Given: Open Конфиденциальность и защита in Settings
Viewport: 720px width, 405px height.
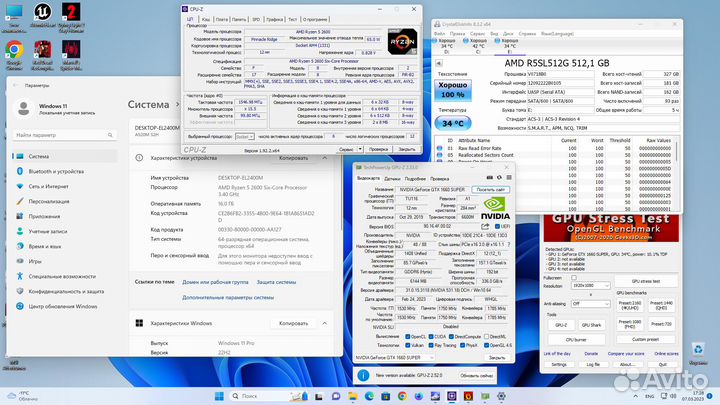Looking at the screenshot, I should [64, 291].
